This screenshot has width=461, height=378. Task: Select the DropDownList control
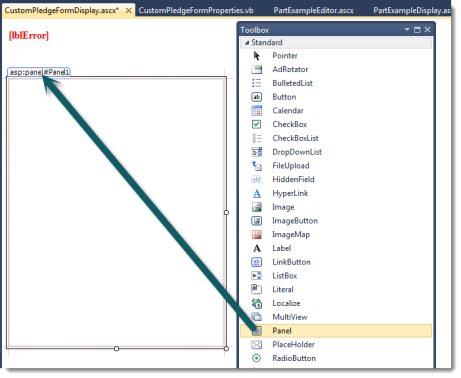click(x=336, y=152)
